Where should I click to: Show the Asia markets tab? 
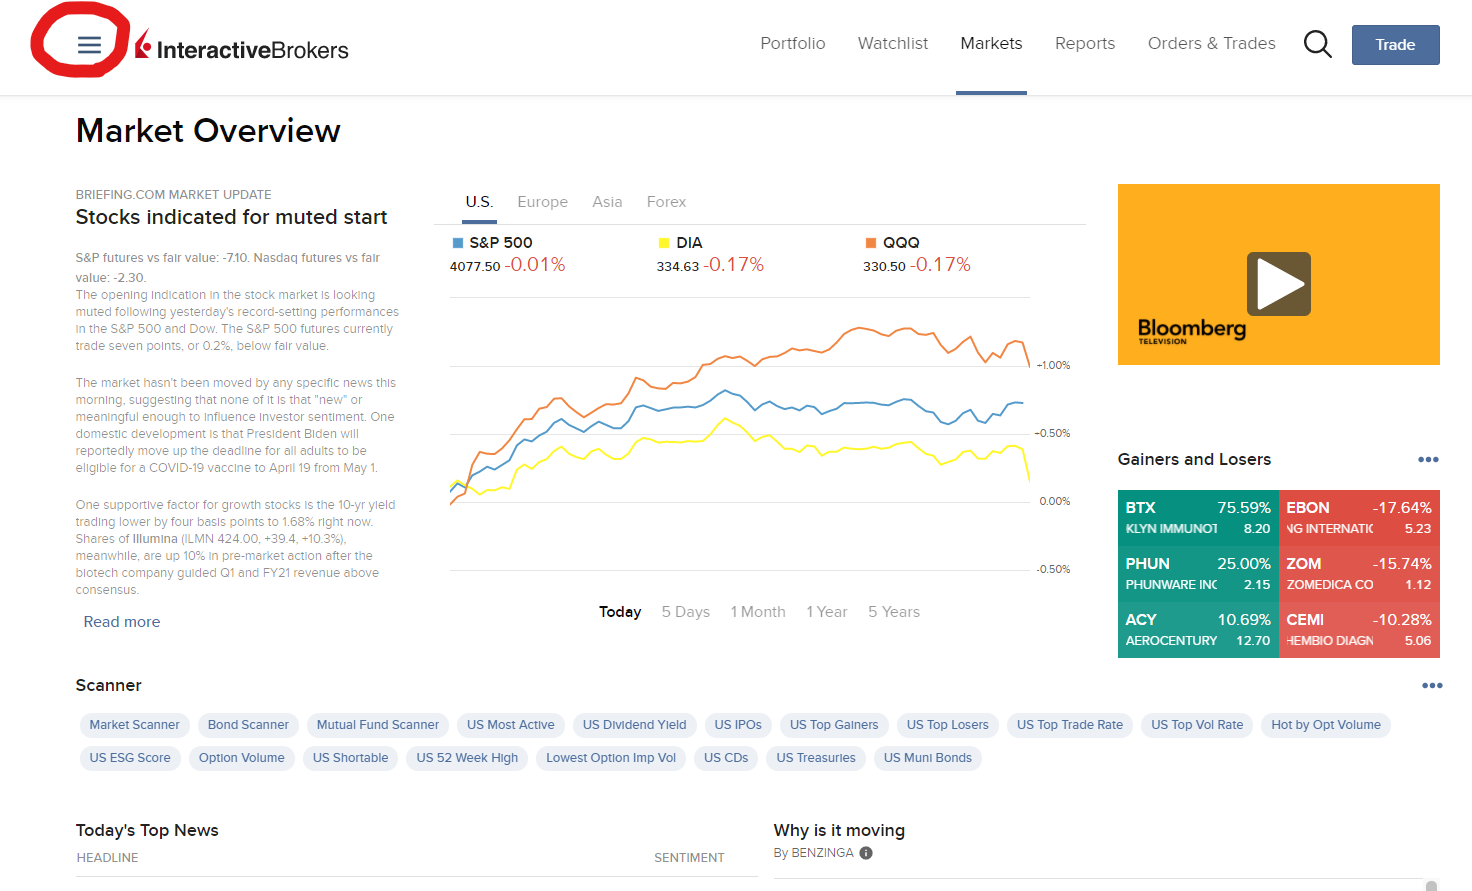point(607,202)
